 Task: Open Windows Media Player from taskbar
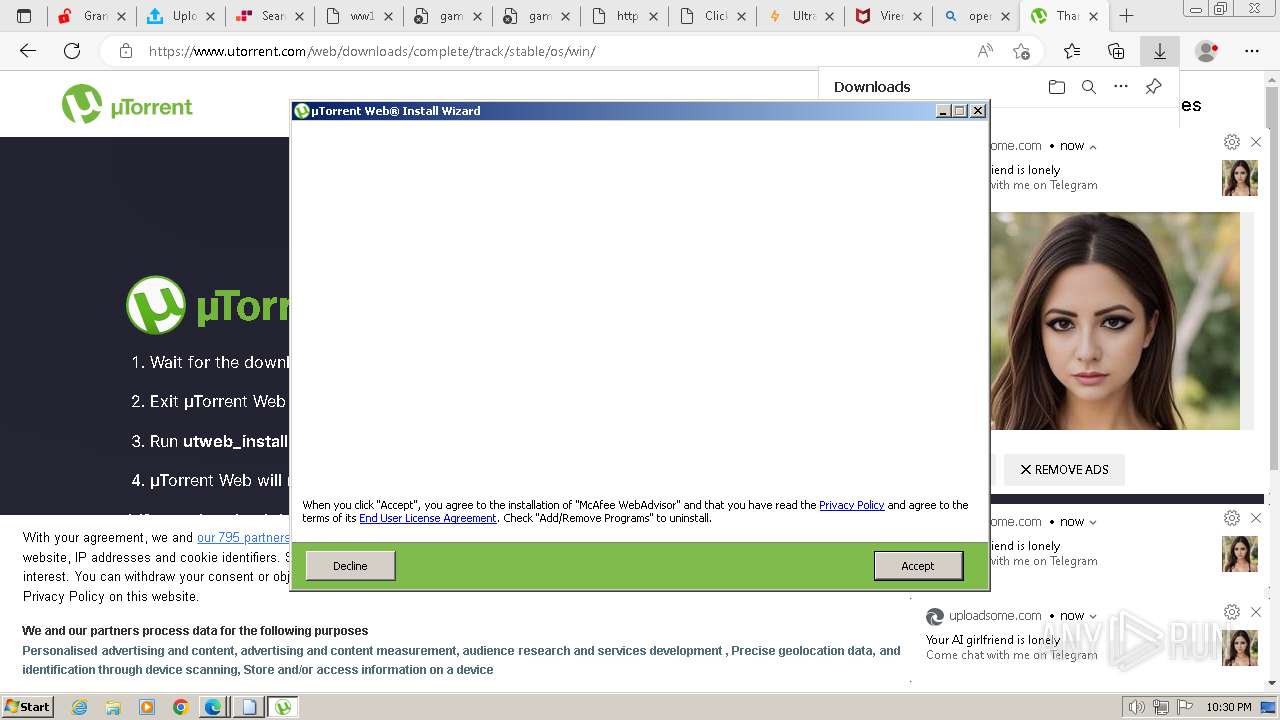point(147,707)
